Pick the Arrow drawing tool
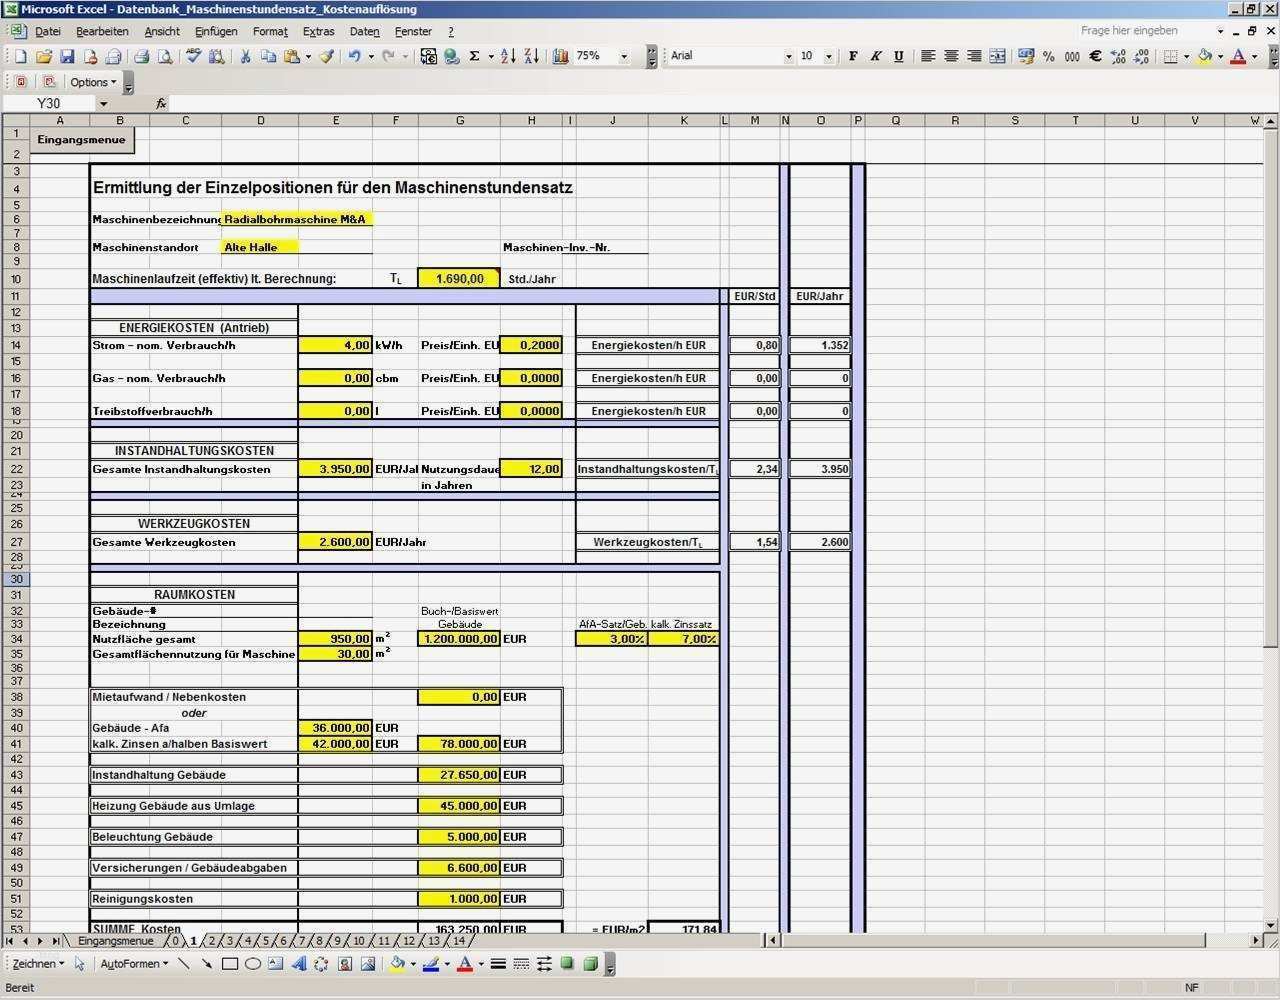1280x1000 pixels. tap(207, 964)
